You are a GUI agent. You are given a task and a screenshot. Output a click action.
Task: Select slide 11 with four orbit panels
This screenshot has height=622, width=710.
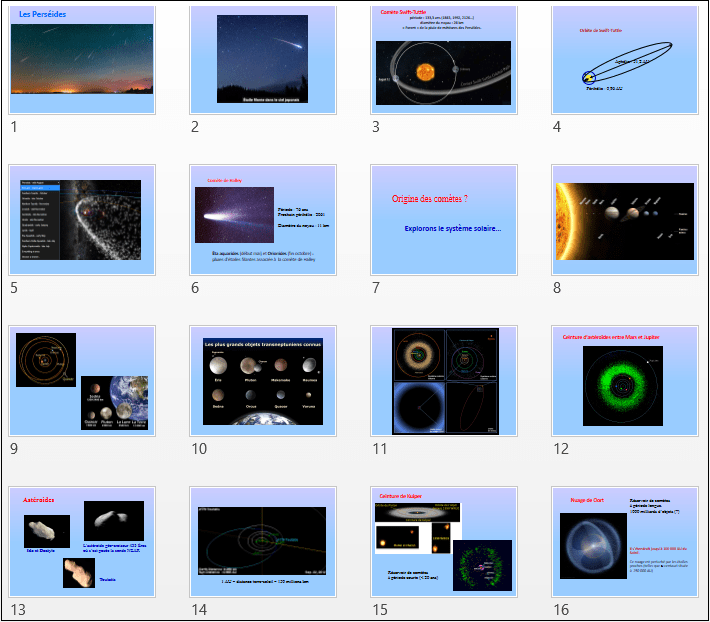[444, 380]
